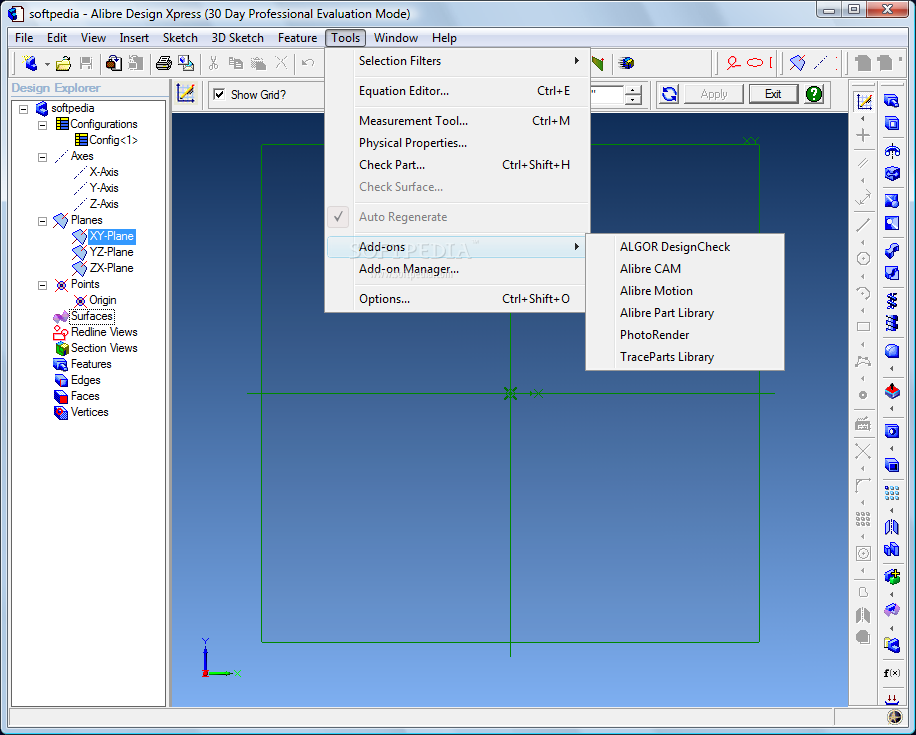Open TraceParts Library add-on
Viewport: 916px width, 735px height.
click(x=685, y=357)
